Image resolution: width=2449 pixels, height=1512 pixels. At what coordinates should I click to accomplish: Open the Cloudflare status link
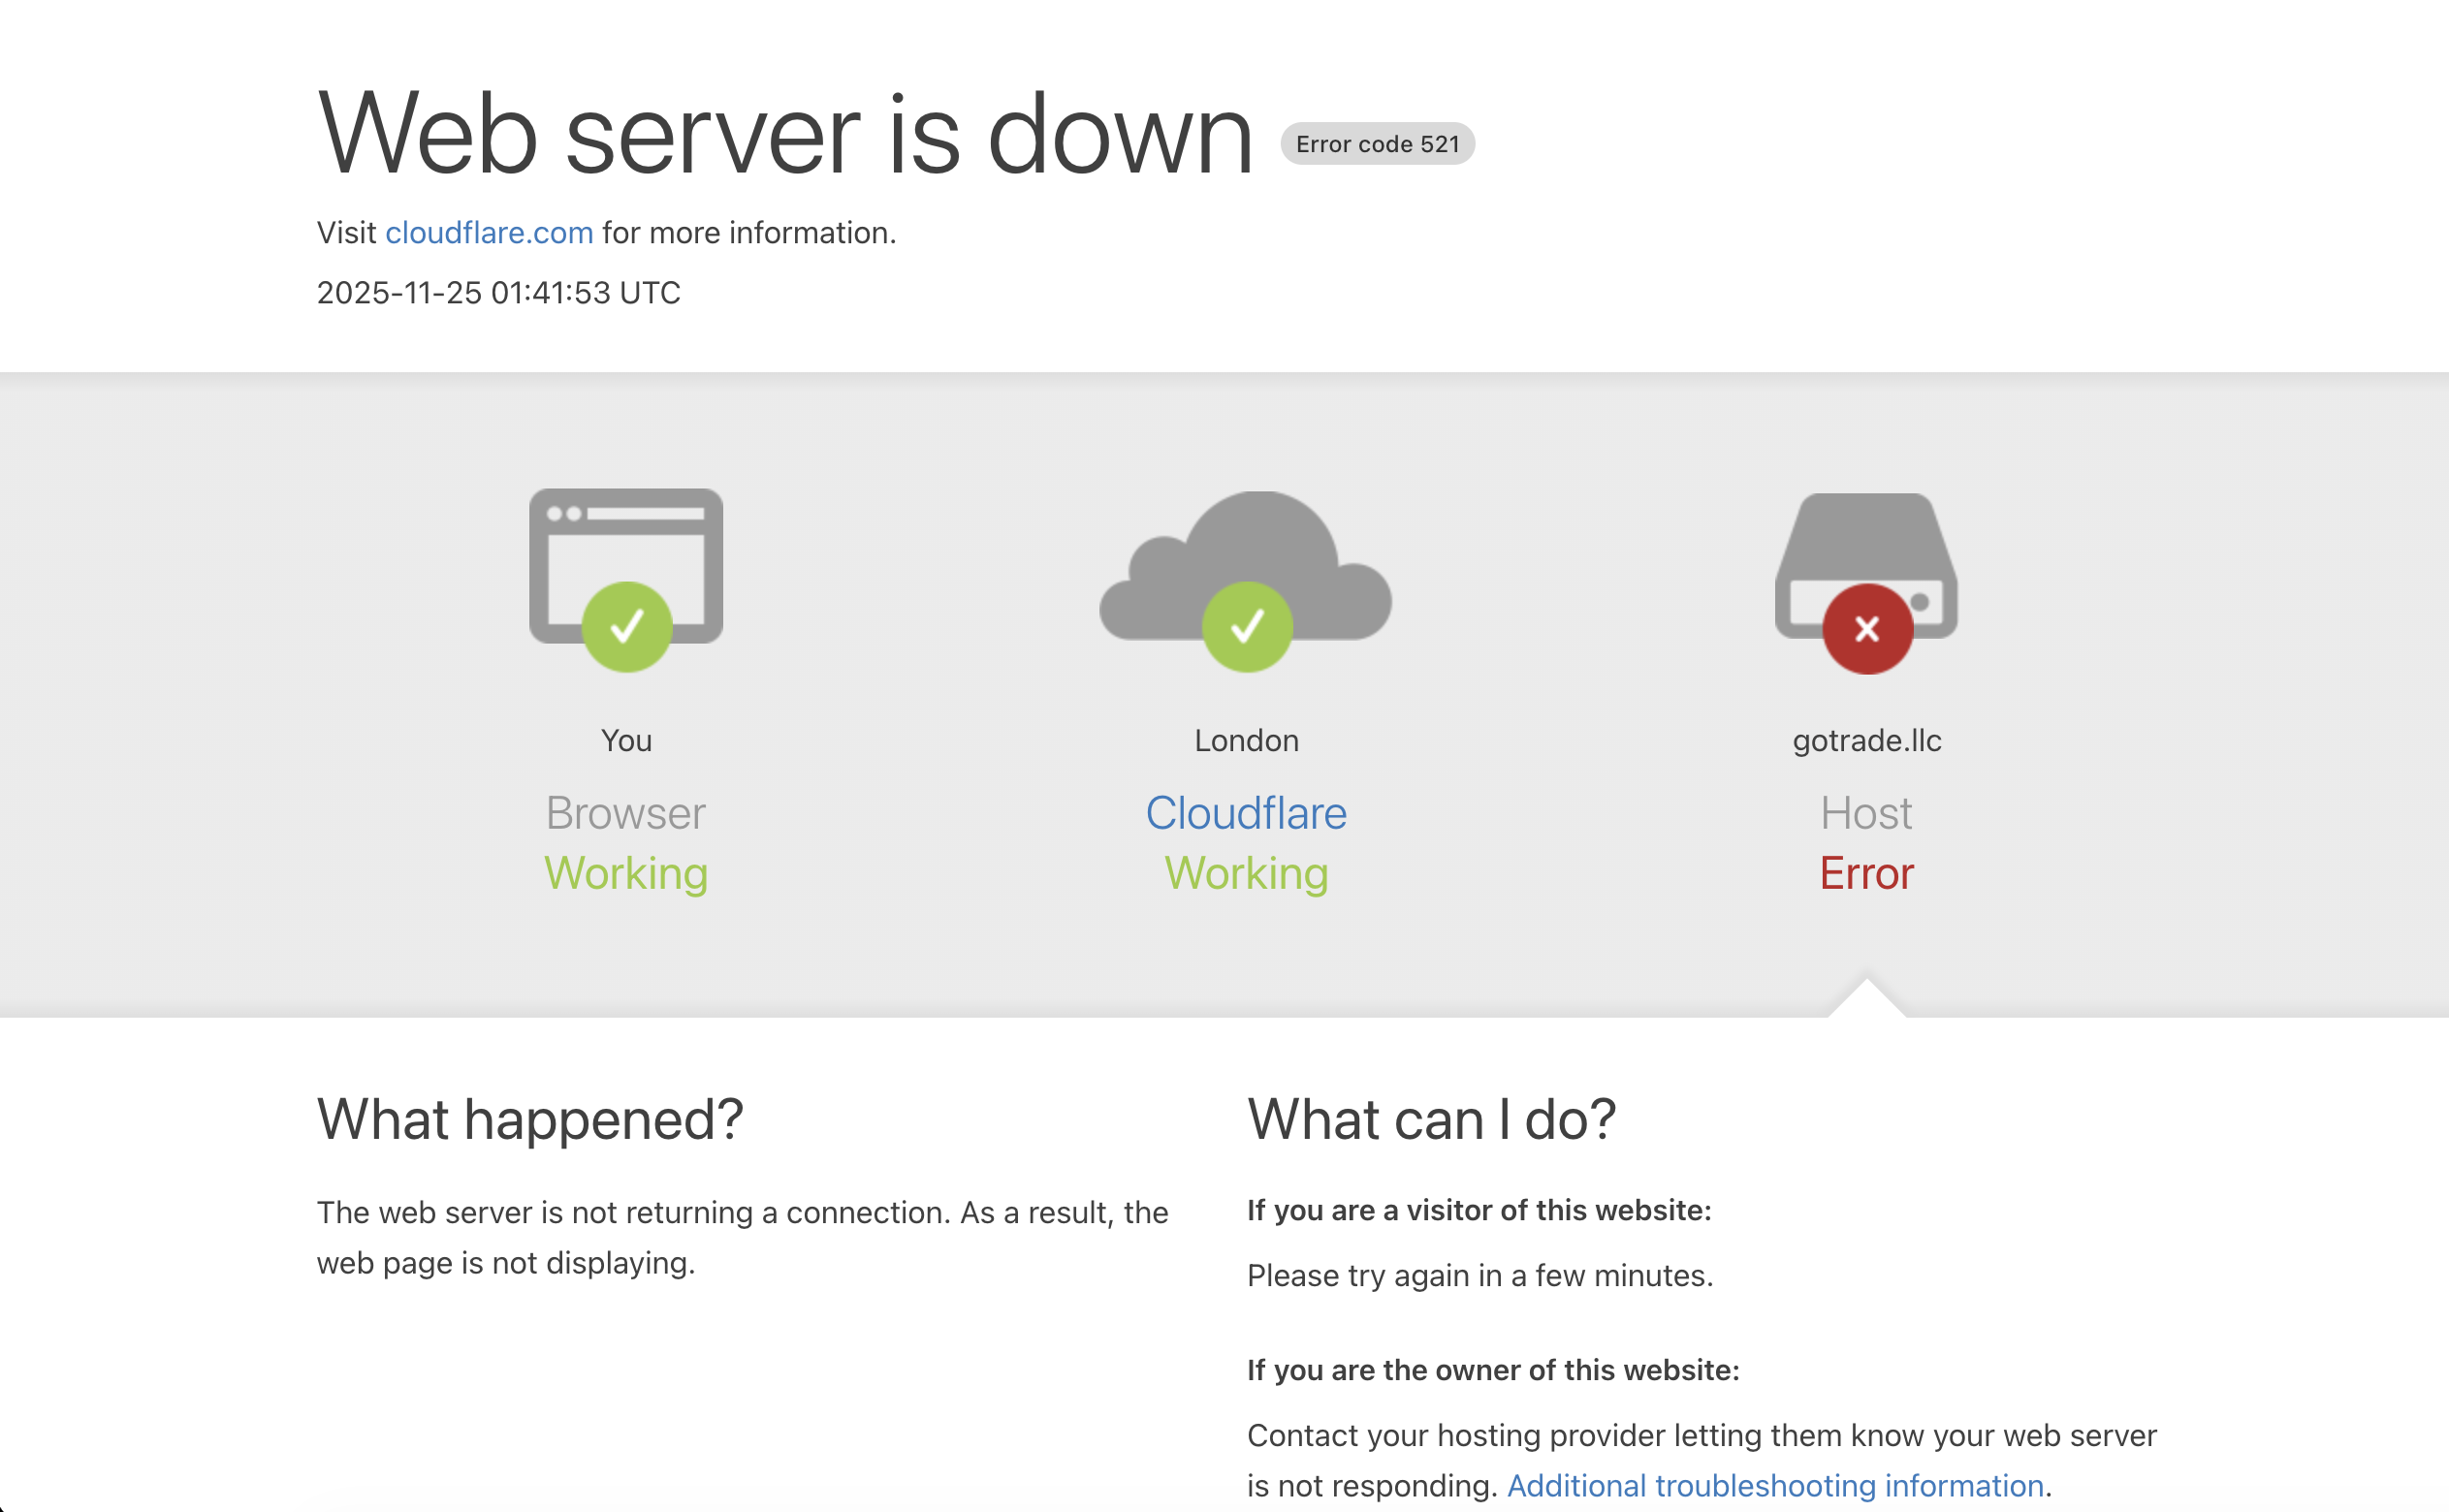point(1246,813)
